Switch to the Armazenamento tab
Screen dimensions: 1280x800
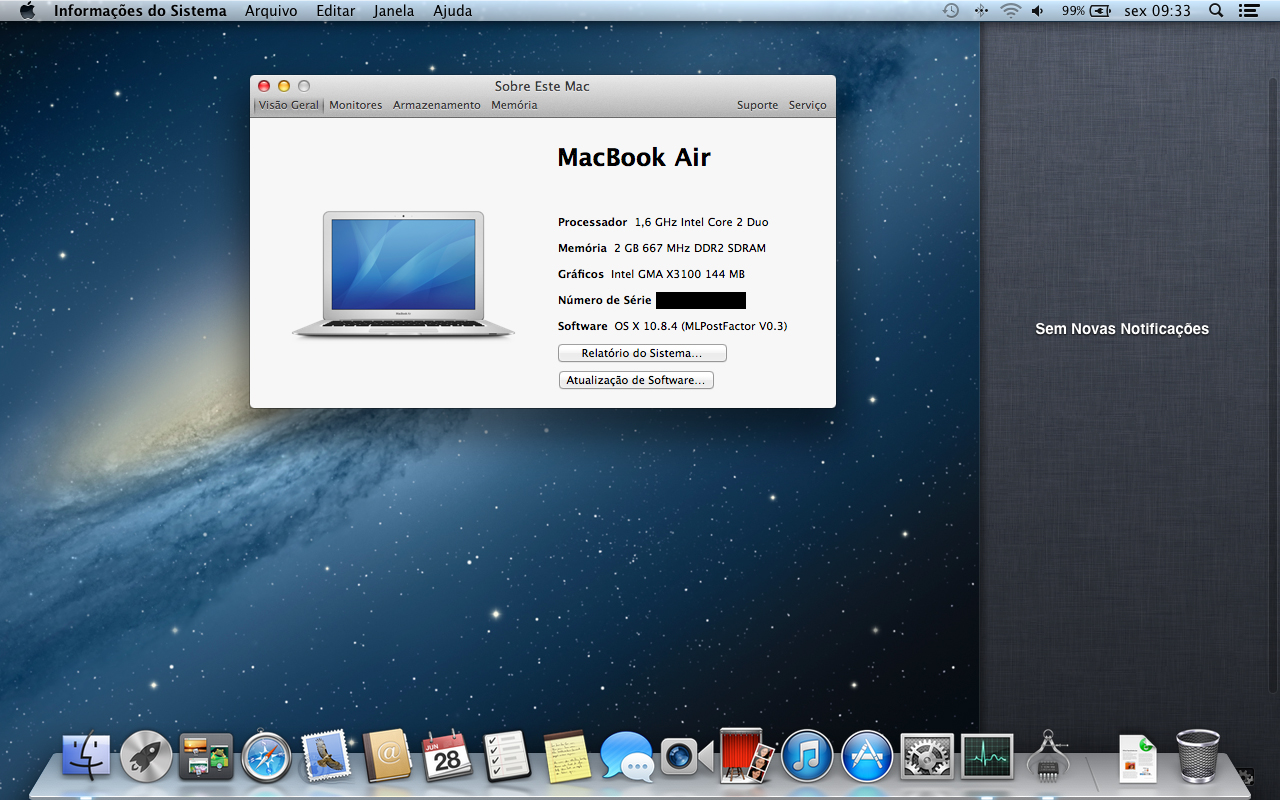(437, 105)
